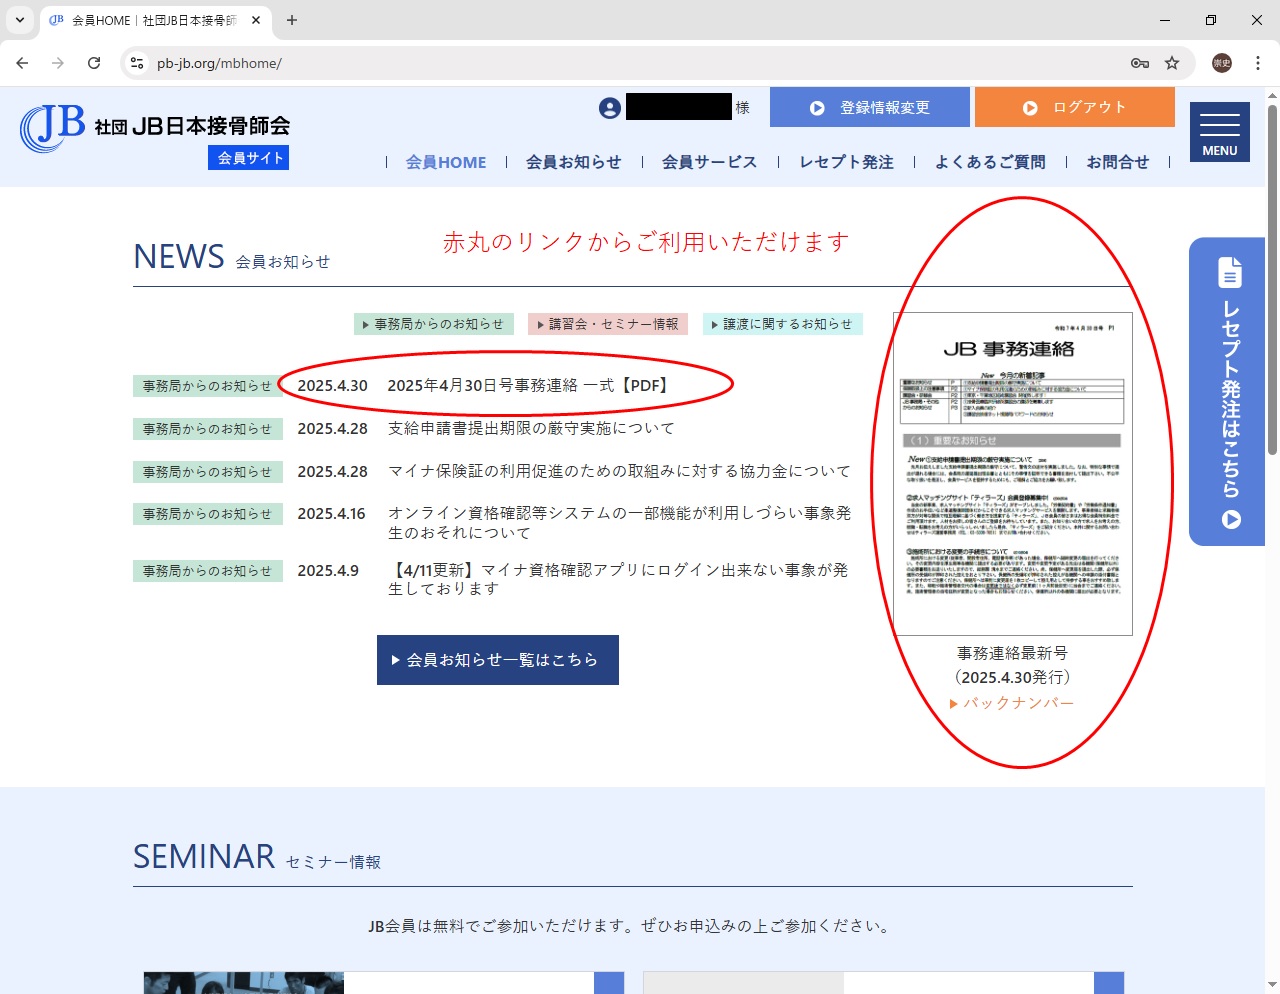This screenshot has width=1280, height=994.
Task: Open Chrome three-dot menu
Action: (1258, 63)
